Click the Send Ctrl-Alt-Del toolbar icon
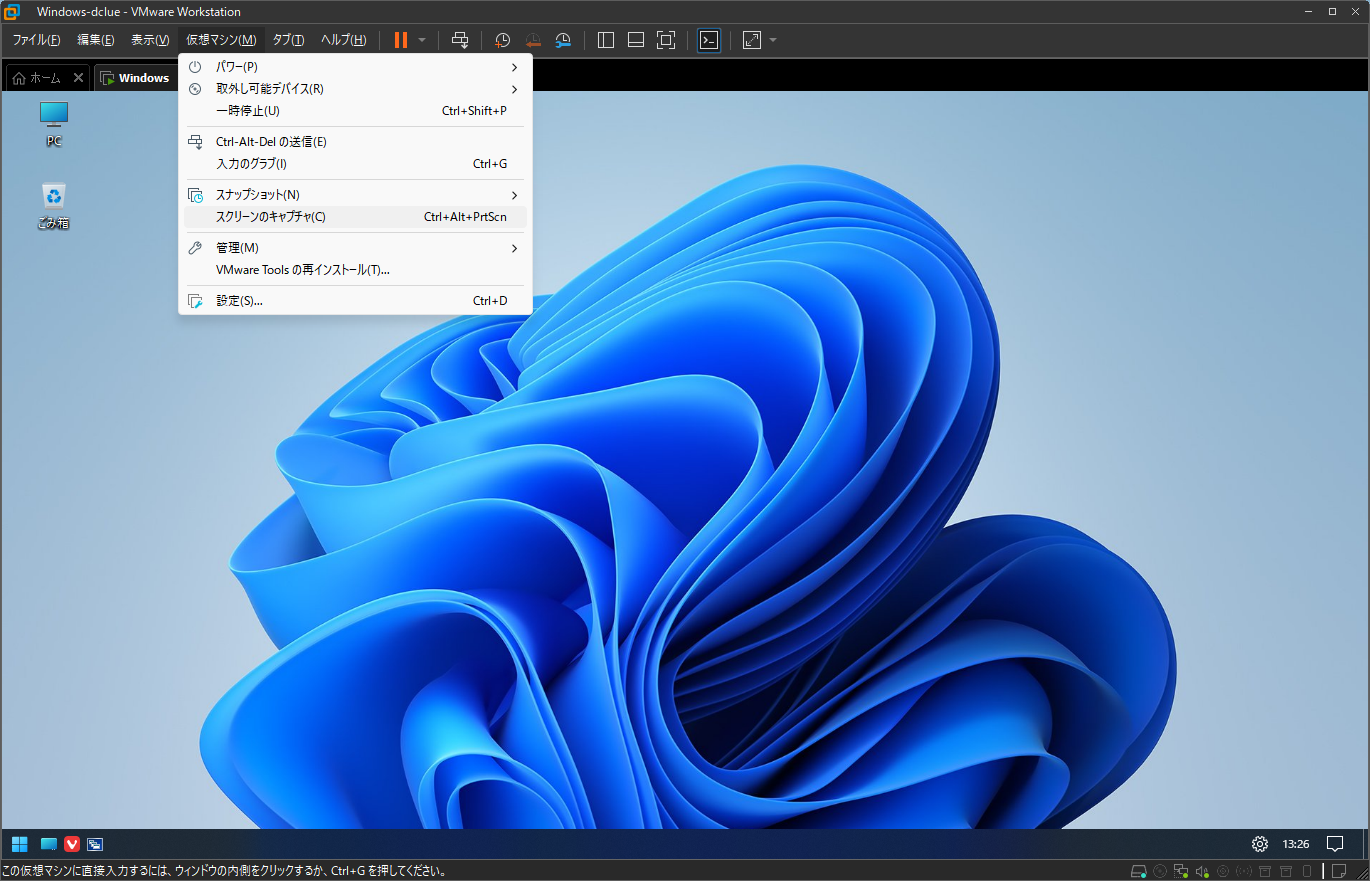The height and width of the screenshot is (881, 1370). coord(460,40)
